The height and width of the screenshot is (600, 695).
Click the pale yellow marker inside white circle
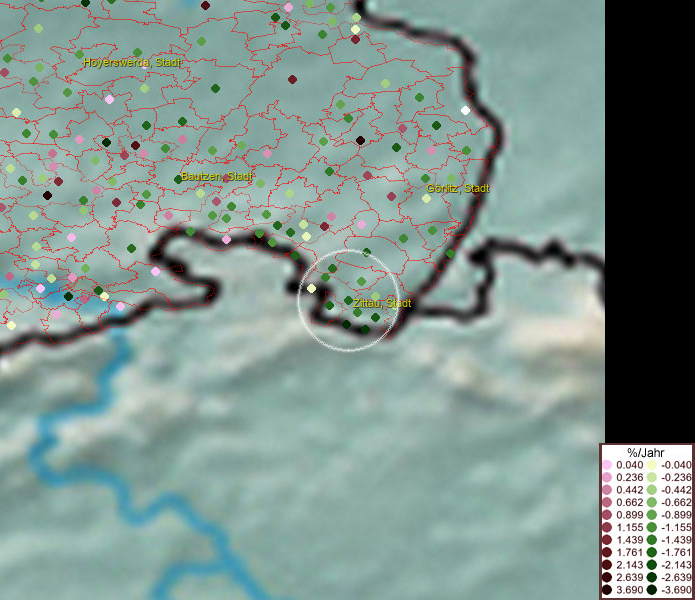pyautogui.click(x=311, y=288)
